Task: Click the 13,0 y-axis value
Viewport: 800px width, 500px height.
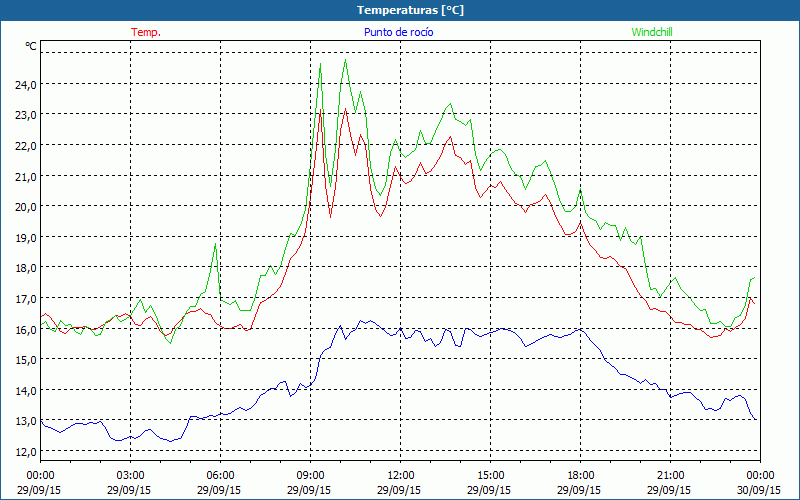Action: (26, 421)
